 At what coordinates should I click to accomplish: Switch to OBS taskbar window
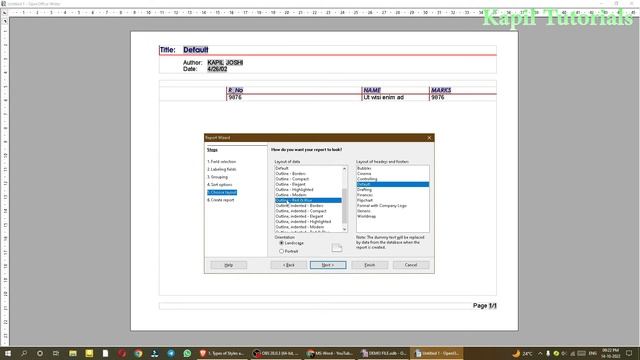(276, 353)
